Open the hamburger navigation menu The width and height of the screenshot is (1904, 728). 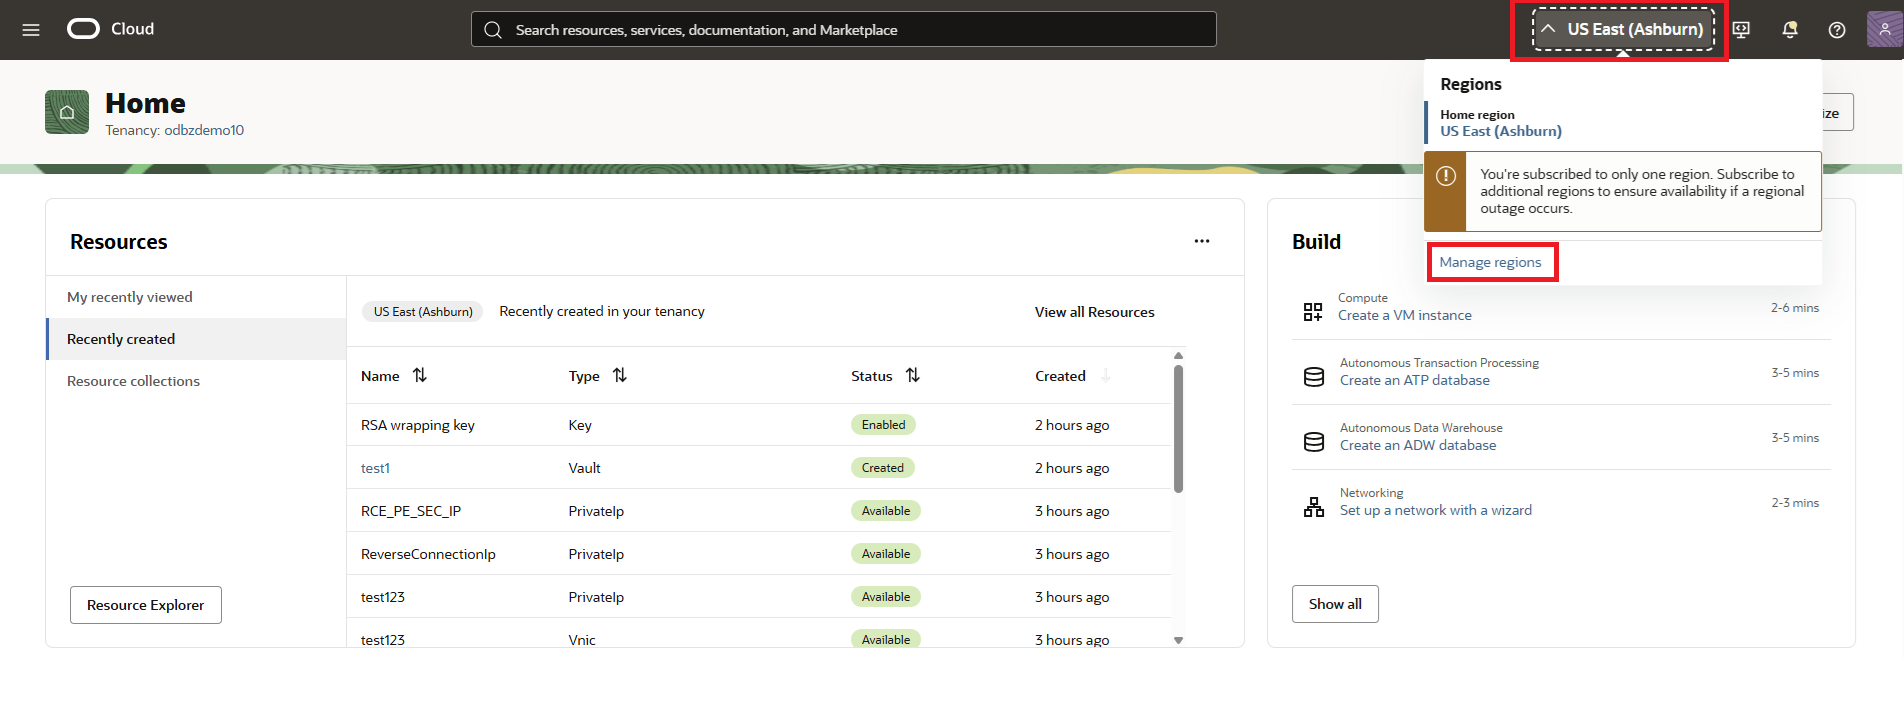tap(31, 30)
